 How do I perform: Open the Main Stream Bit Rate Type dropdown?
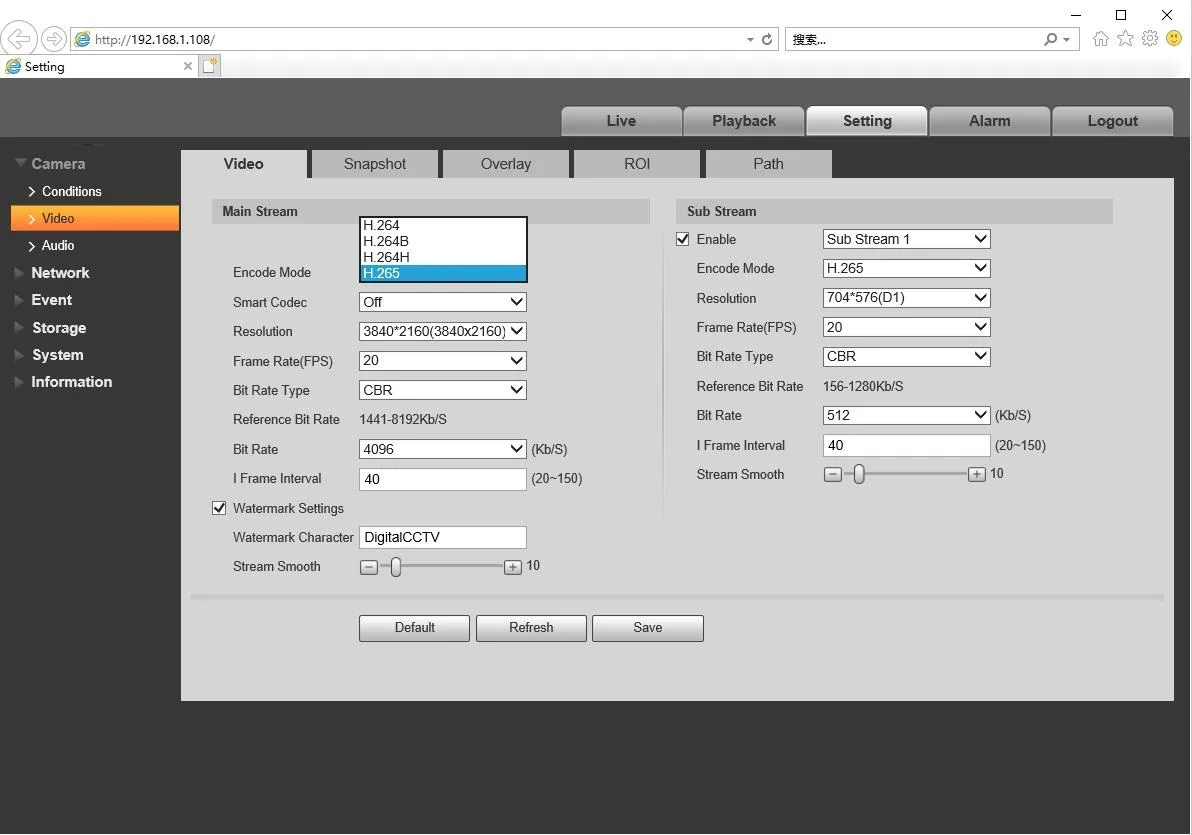(x=442, y=390)
